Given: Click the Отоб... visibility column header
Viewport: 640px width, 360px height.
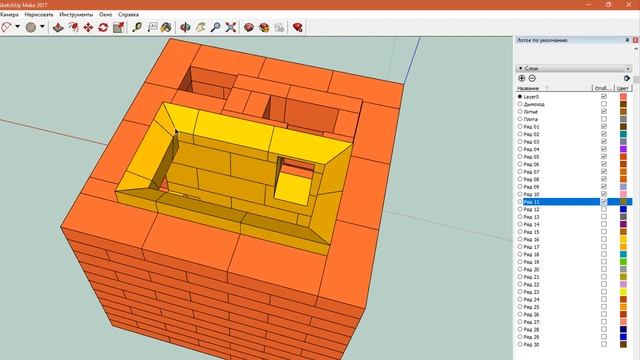Looking at the screenshot, I should pyautogui.click(x=603, y=88).
